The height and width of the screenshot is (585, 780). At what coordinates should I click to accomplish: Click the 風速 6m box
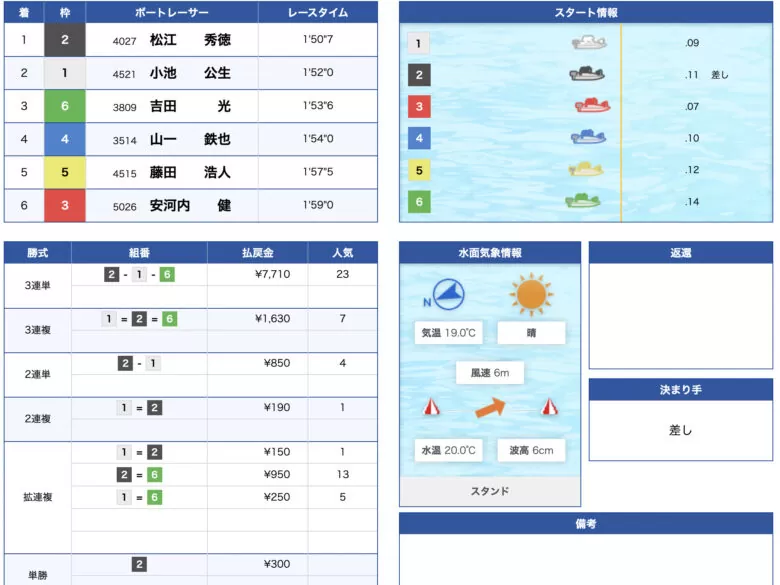(x=490, y=373)
